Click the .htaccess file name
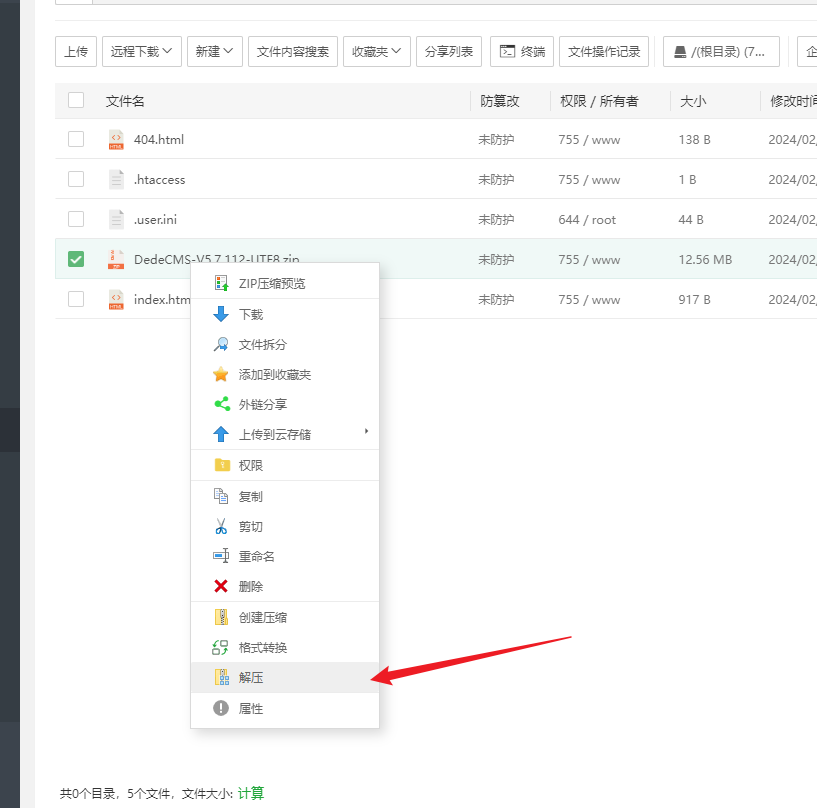The height and width of the screenshot is (808, 817). click(160, 179)
